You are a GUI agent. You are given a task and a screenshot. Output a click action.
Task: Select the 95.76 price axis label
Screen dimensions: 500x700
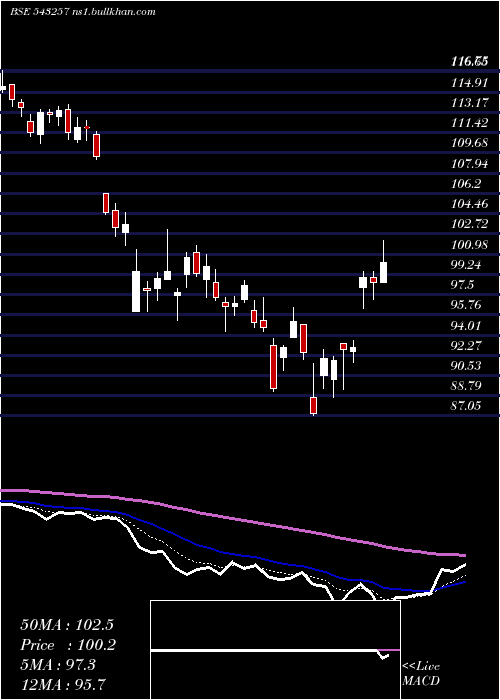(466, 305)
